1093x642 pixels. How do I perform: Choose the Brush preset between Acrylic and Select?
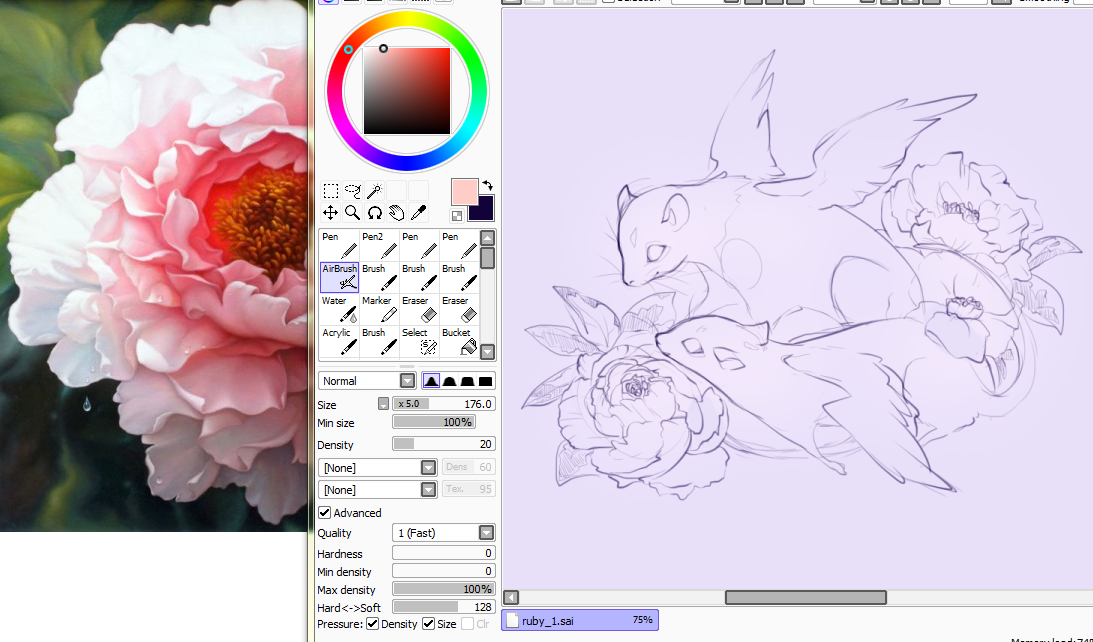point(379,342)
